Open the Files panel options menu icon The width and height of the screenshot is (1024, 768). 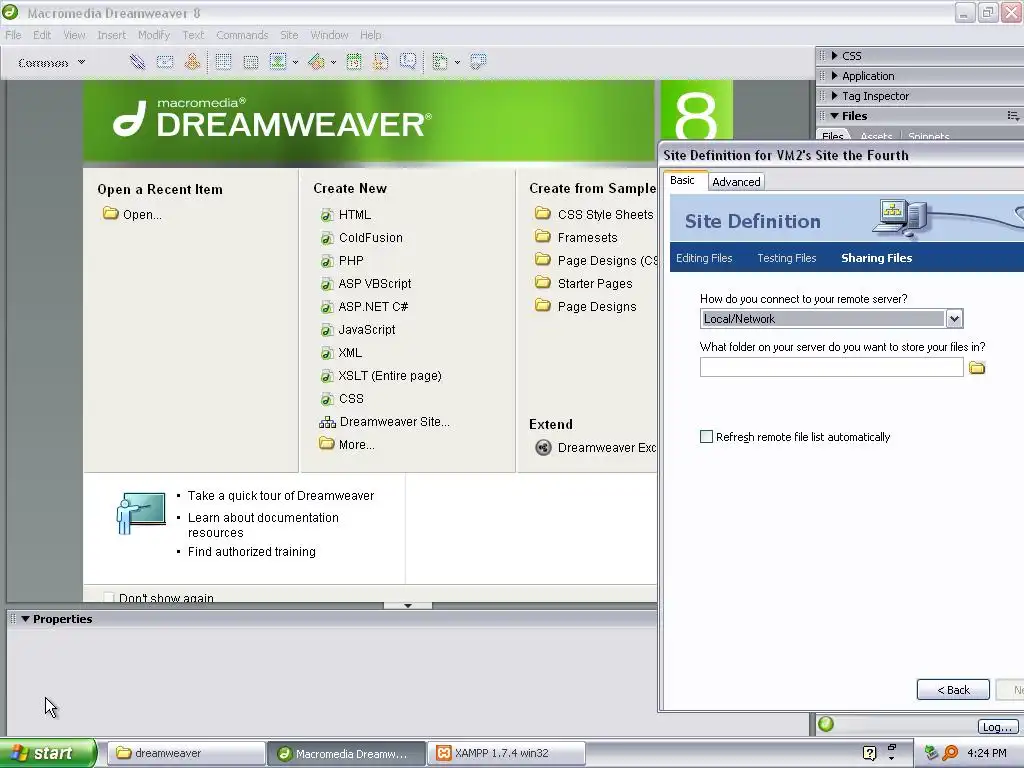tap(1013, 116)
